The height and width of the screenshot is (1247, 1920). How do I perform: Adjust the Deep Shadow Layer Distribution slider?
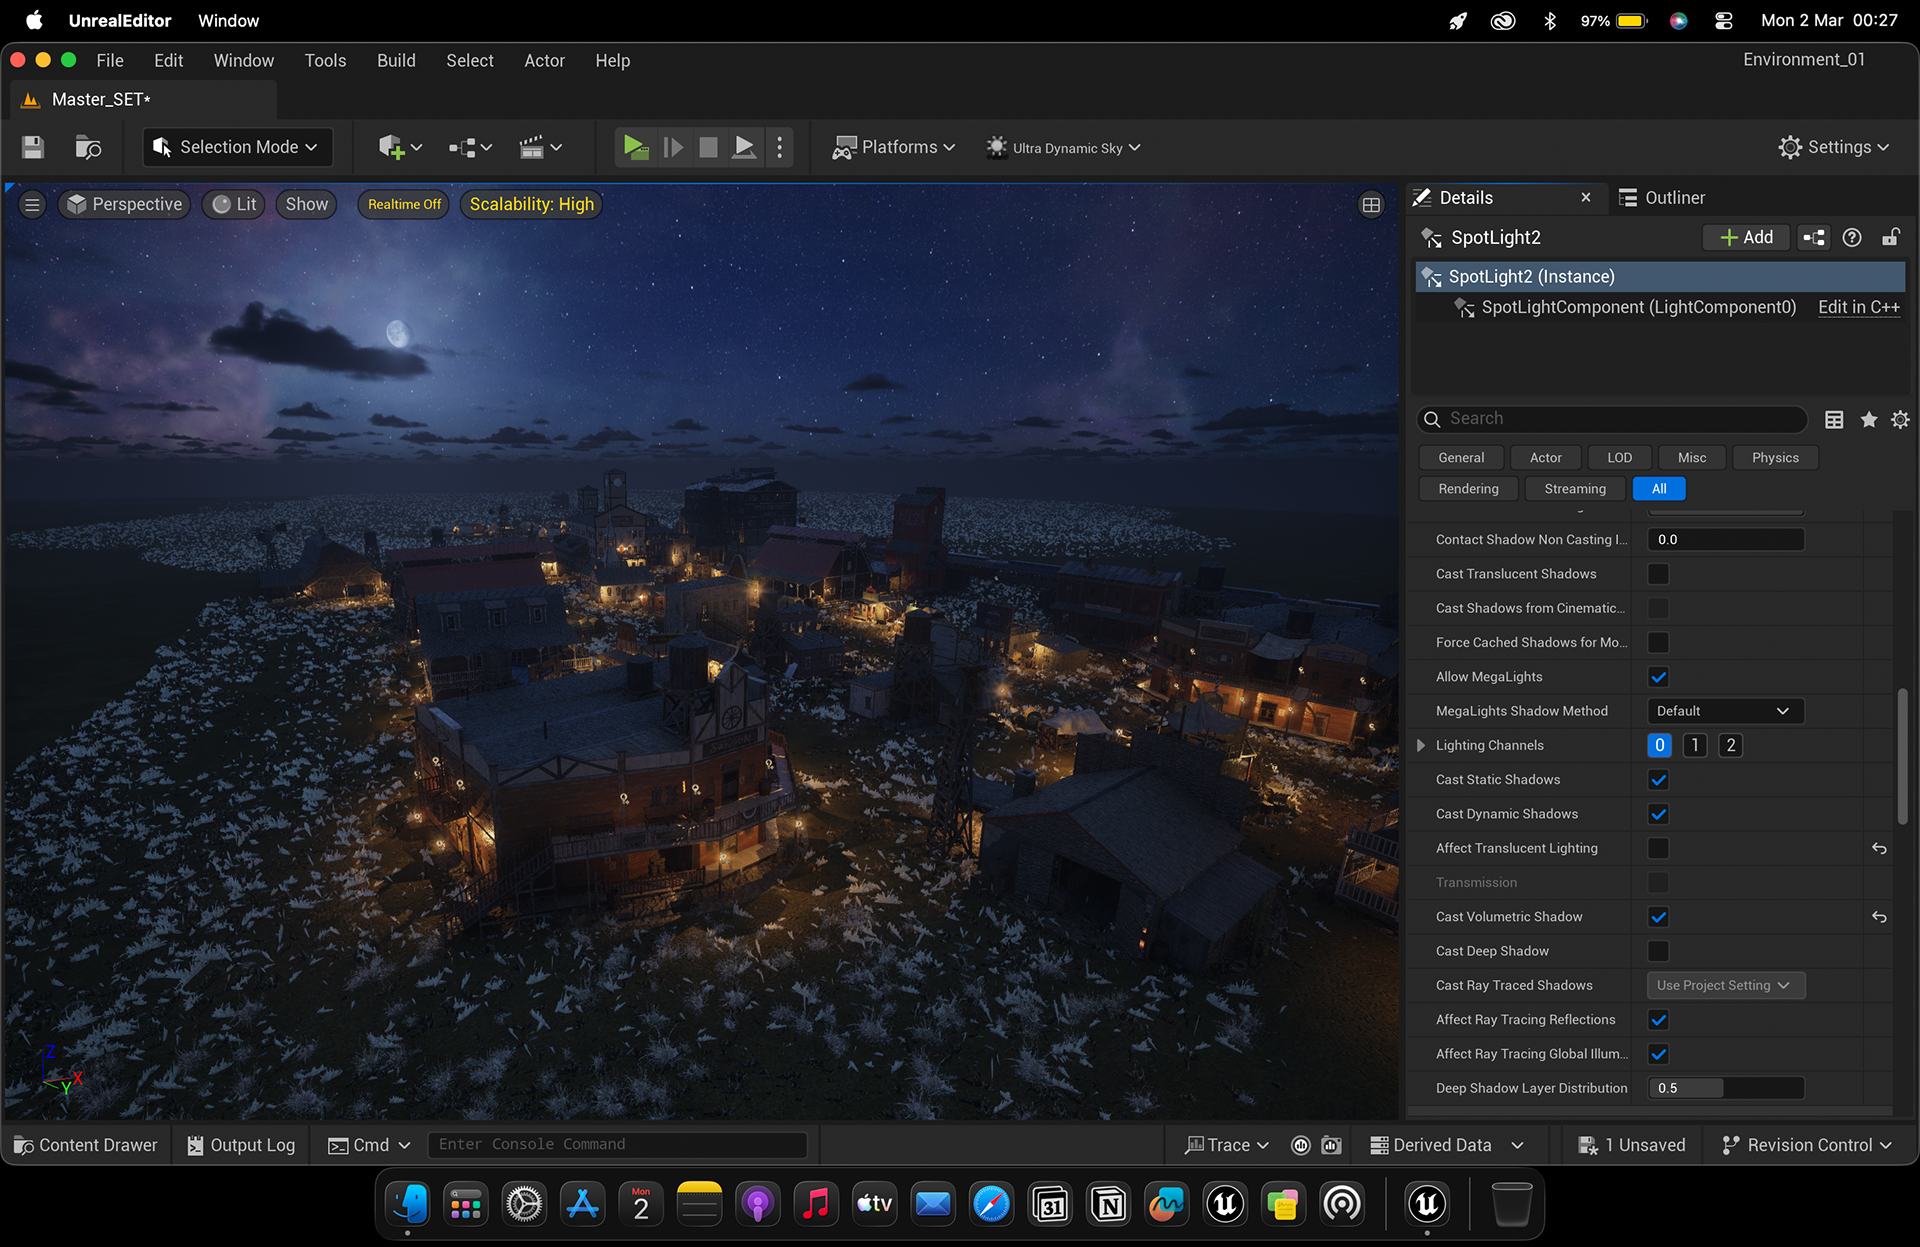pyautogui.click(x=1725, y=1088)
